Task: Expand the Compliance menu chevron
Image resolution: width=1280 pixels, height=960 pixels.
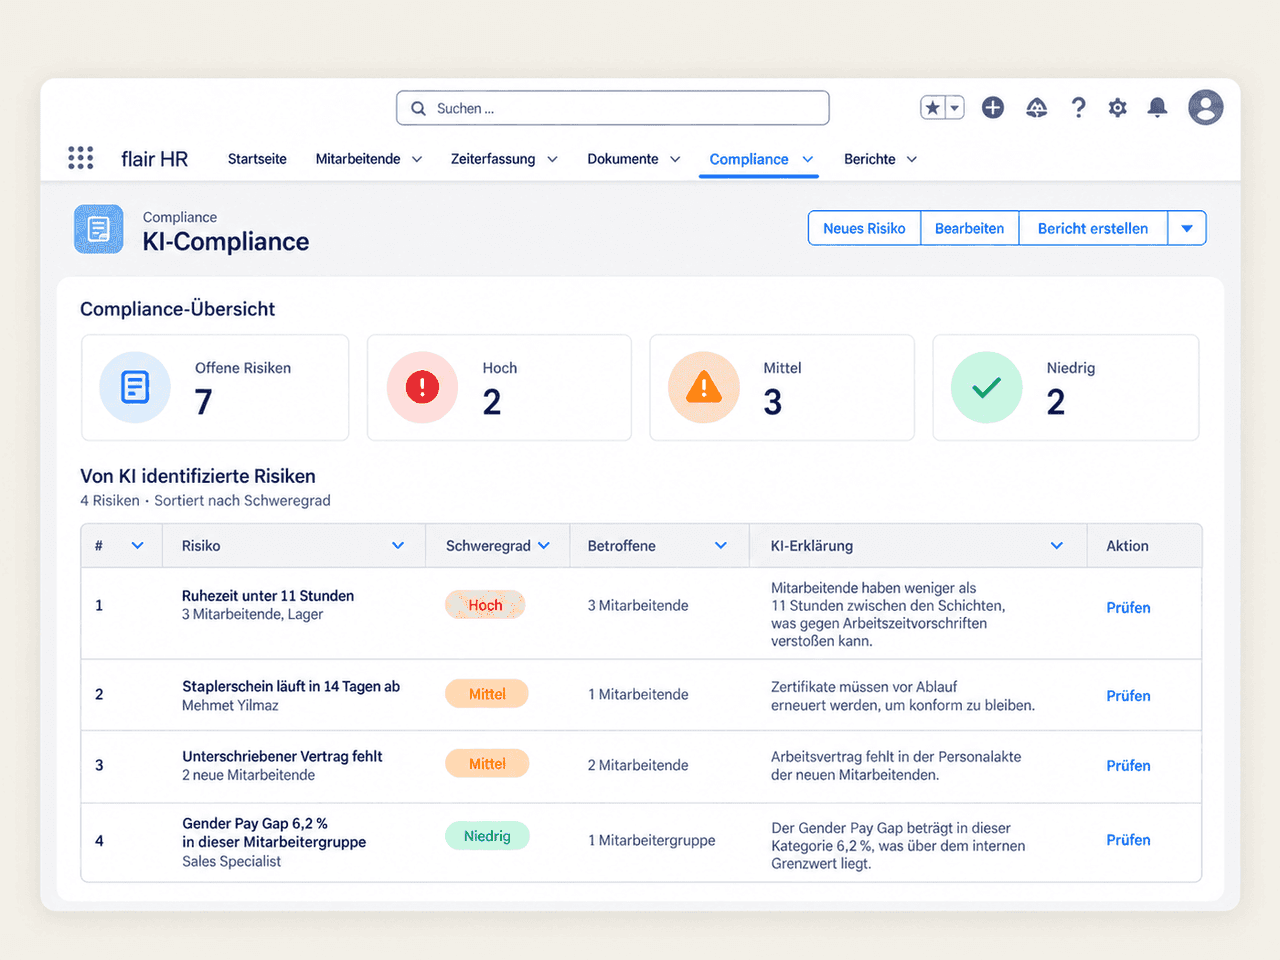Action: (808, 159)
